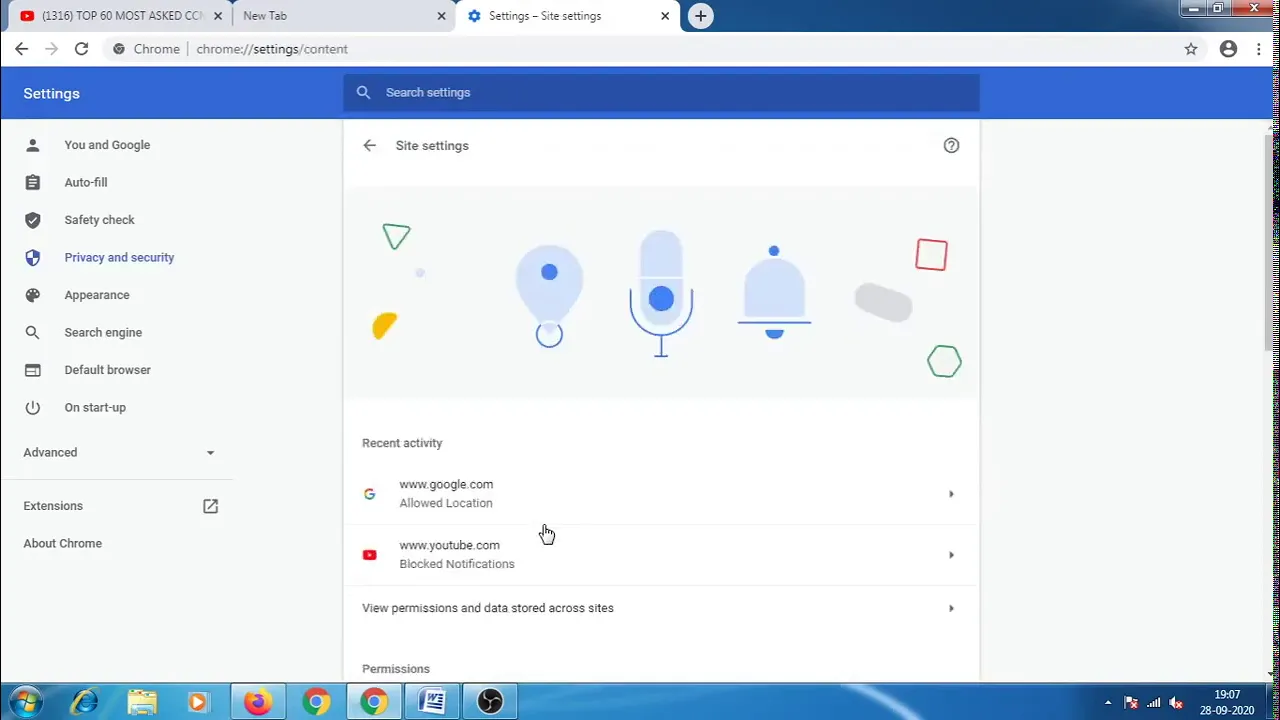
Task: Close the New Tab tab
Action: 442,16
